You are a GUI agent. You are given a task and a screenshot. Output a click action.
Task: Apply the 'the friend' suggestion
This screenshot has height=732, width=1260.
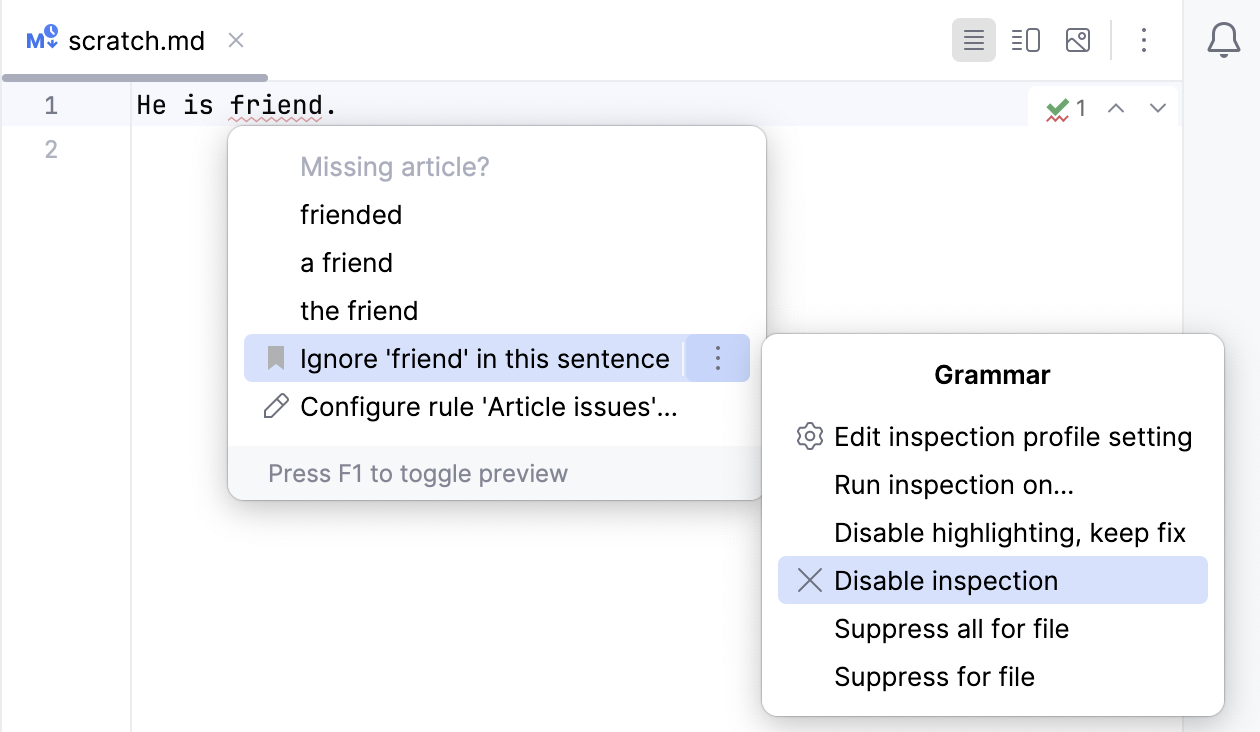tap(358, 310)
